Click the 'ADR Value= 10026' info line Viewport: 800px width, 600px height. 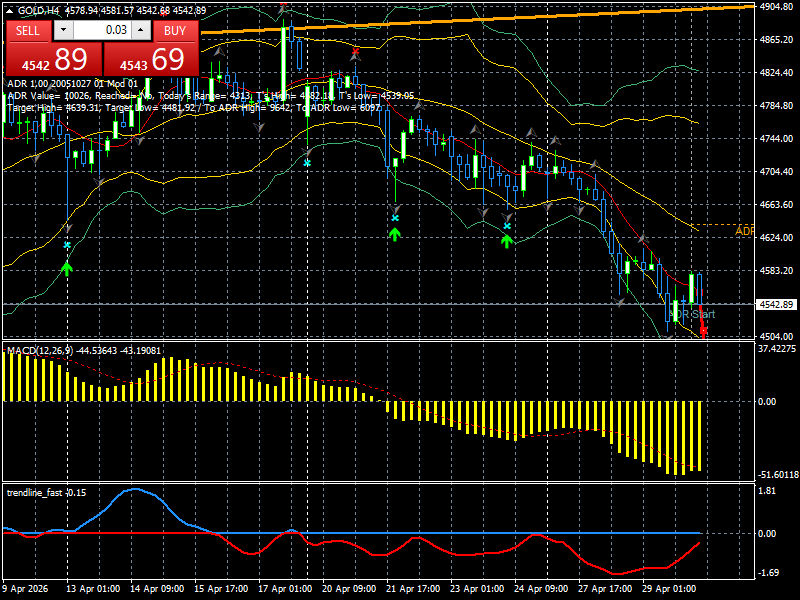coord(210,96)
